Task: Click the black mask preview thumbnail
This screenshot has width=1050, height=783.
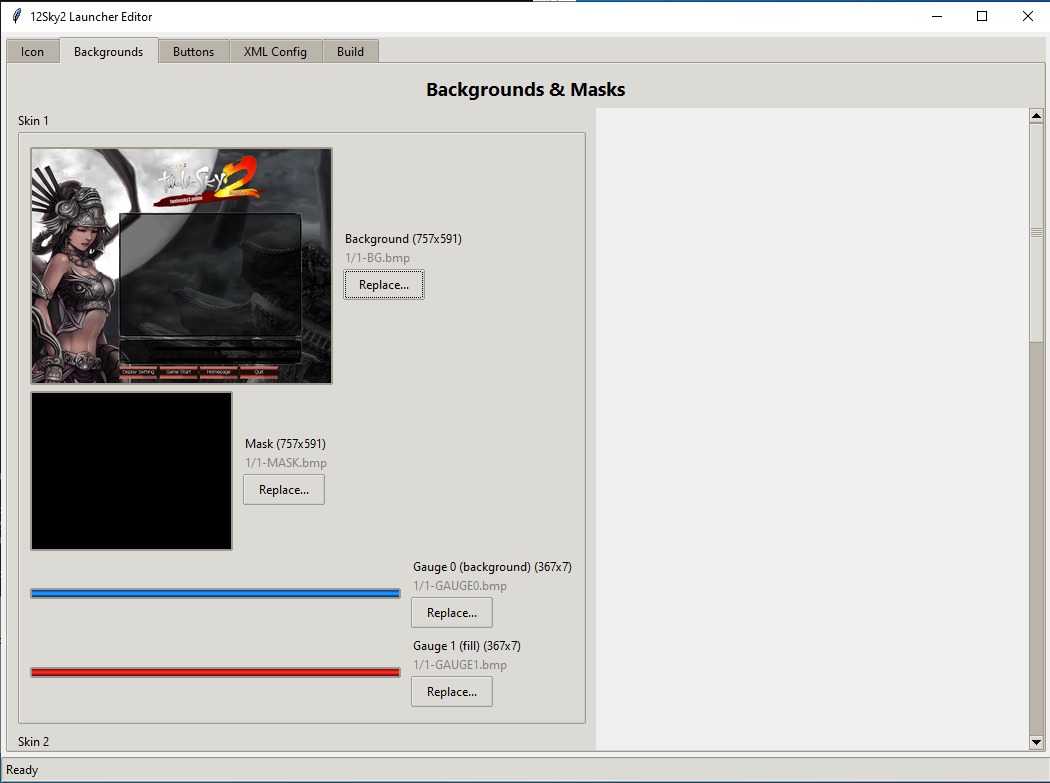Action: 131,471
